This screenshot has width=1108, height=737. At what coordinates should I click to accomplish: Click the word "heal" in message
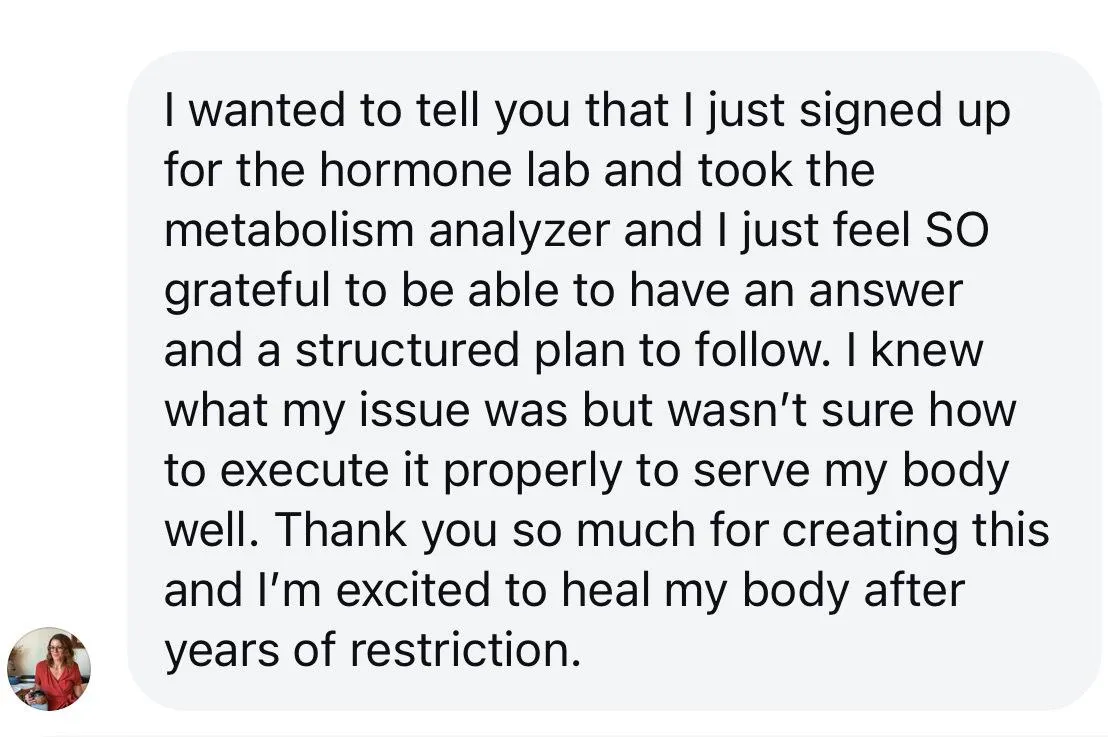coord(605,590)
